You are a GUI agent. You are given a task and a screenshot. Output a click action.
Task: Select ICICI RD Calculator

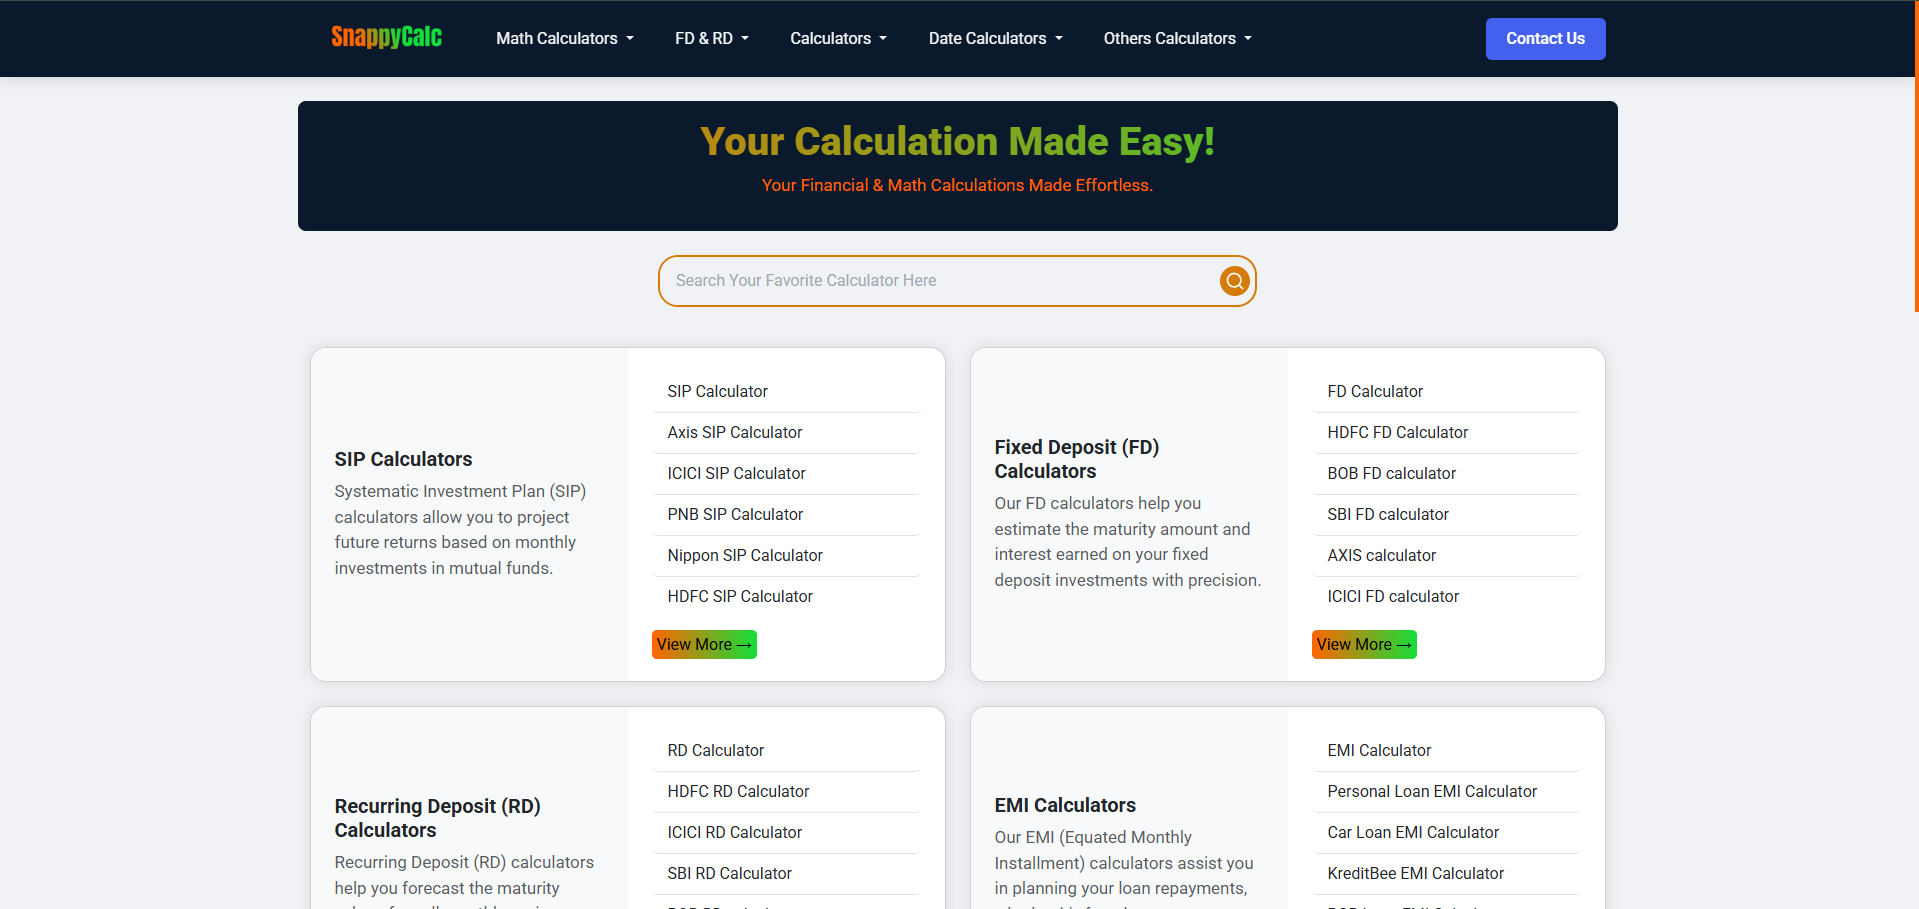(x=786, y=832)
